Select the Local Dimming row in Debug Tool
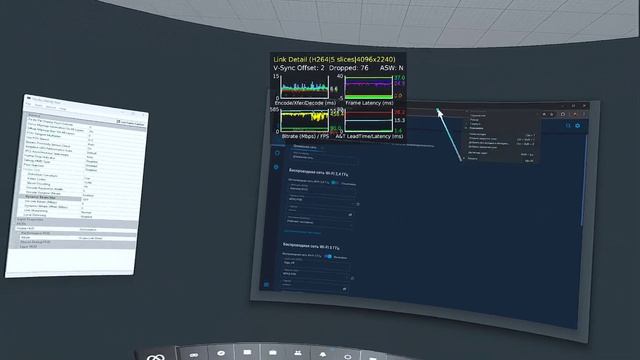This screenshot has width=640, height=360. click(78, 216)
